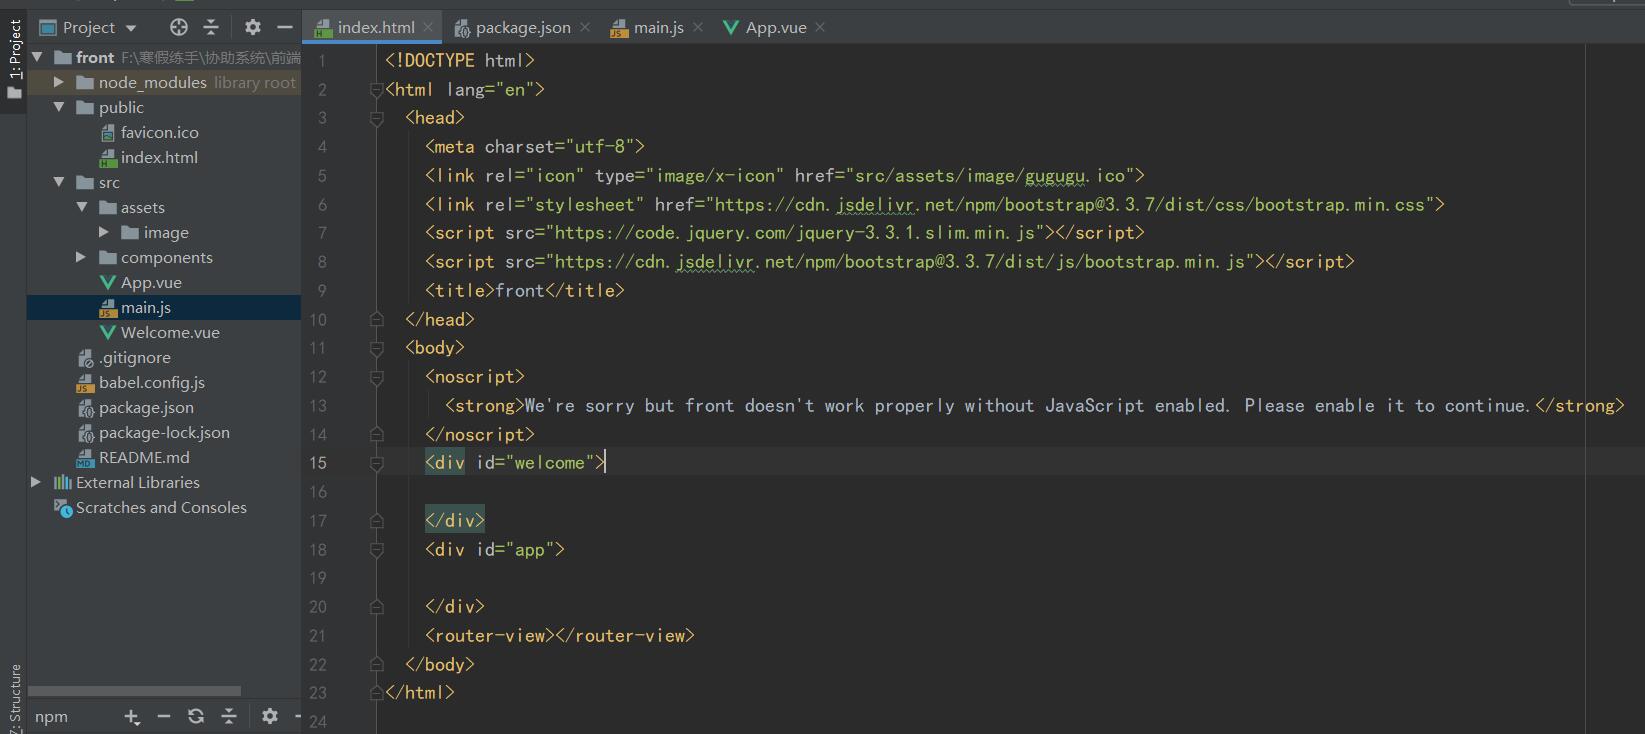Close the package.json tab
The height and width of the screenshot is (734, 1645).
point(585,27)
